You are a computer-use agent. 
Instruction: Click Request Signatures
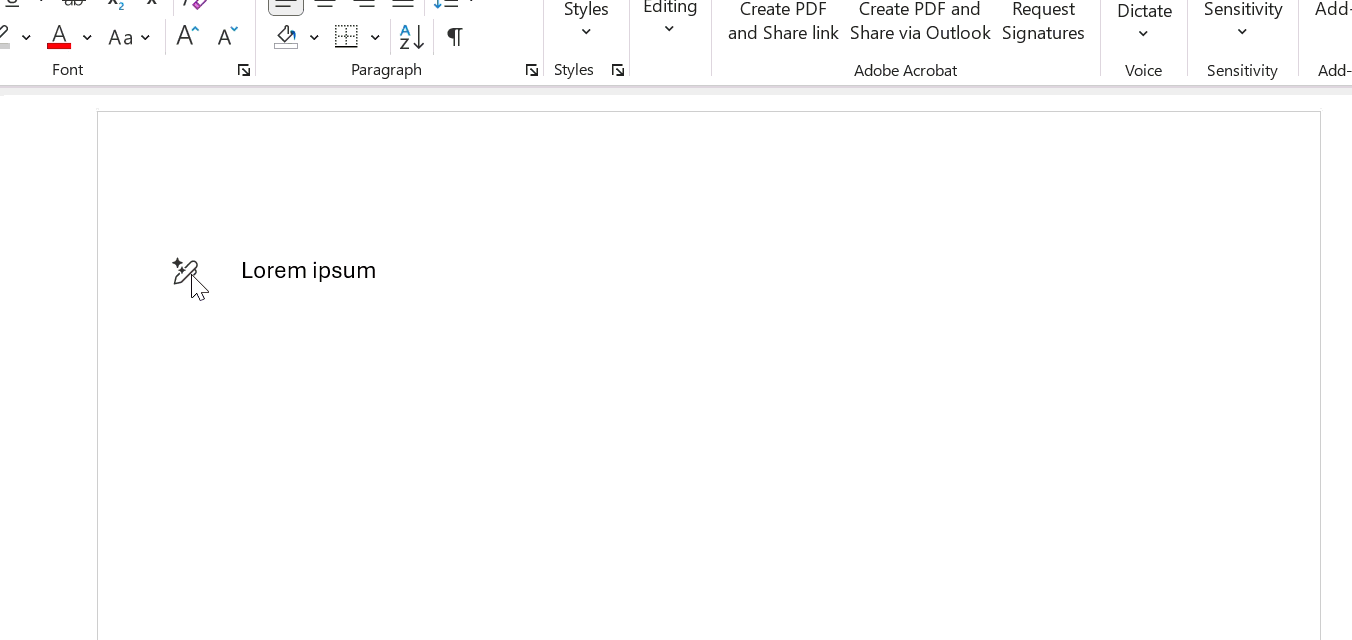[1043, 22]
